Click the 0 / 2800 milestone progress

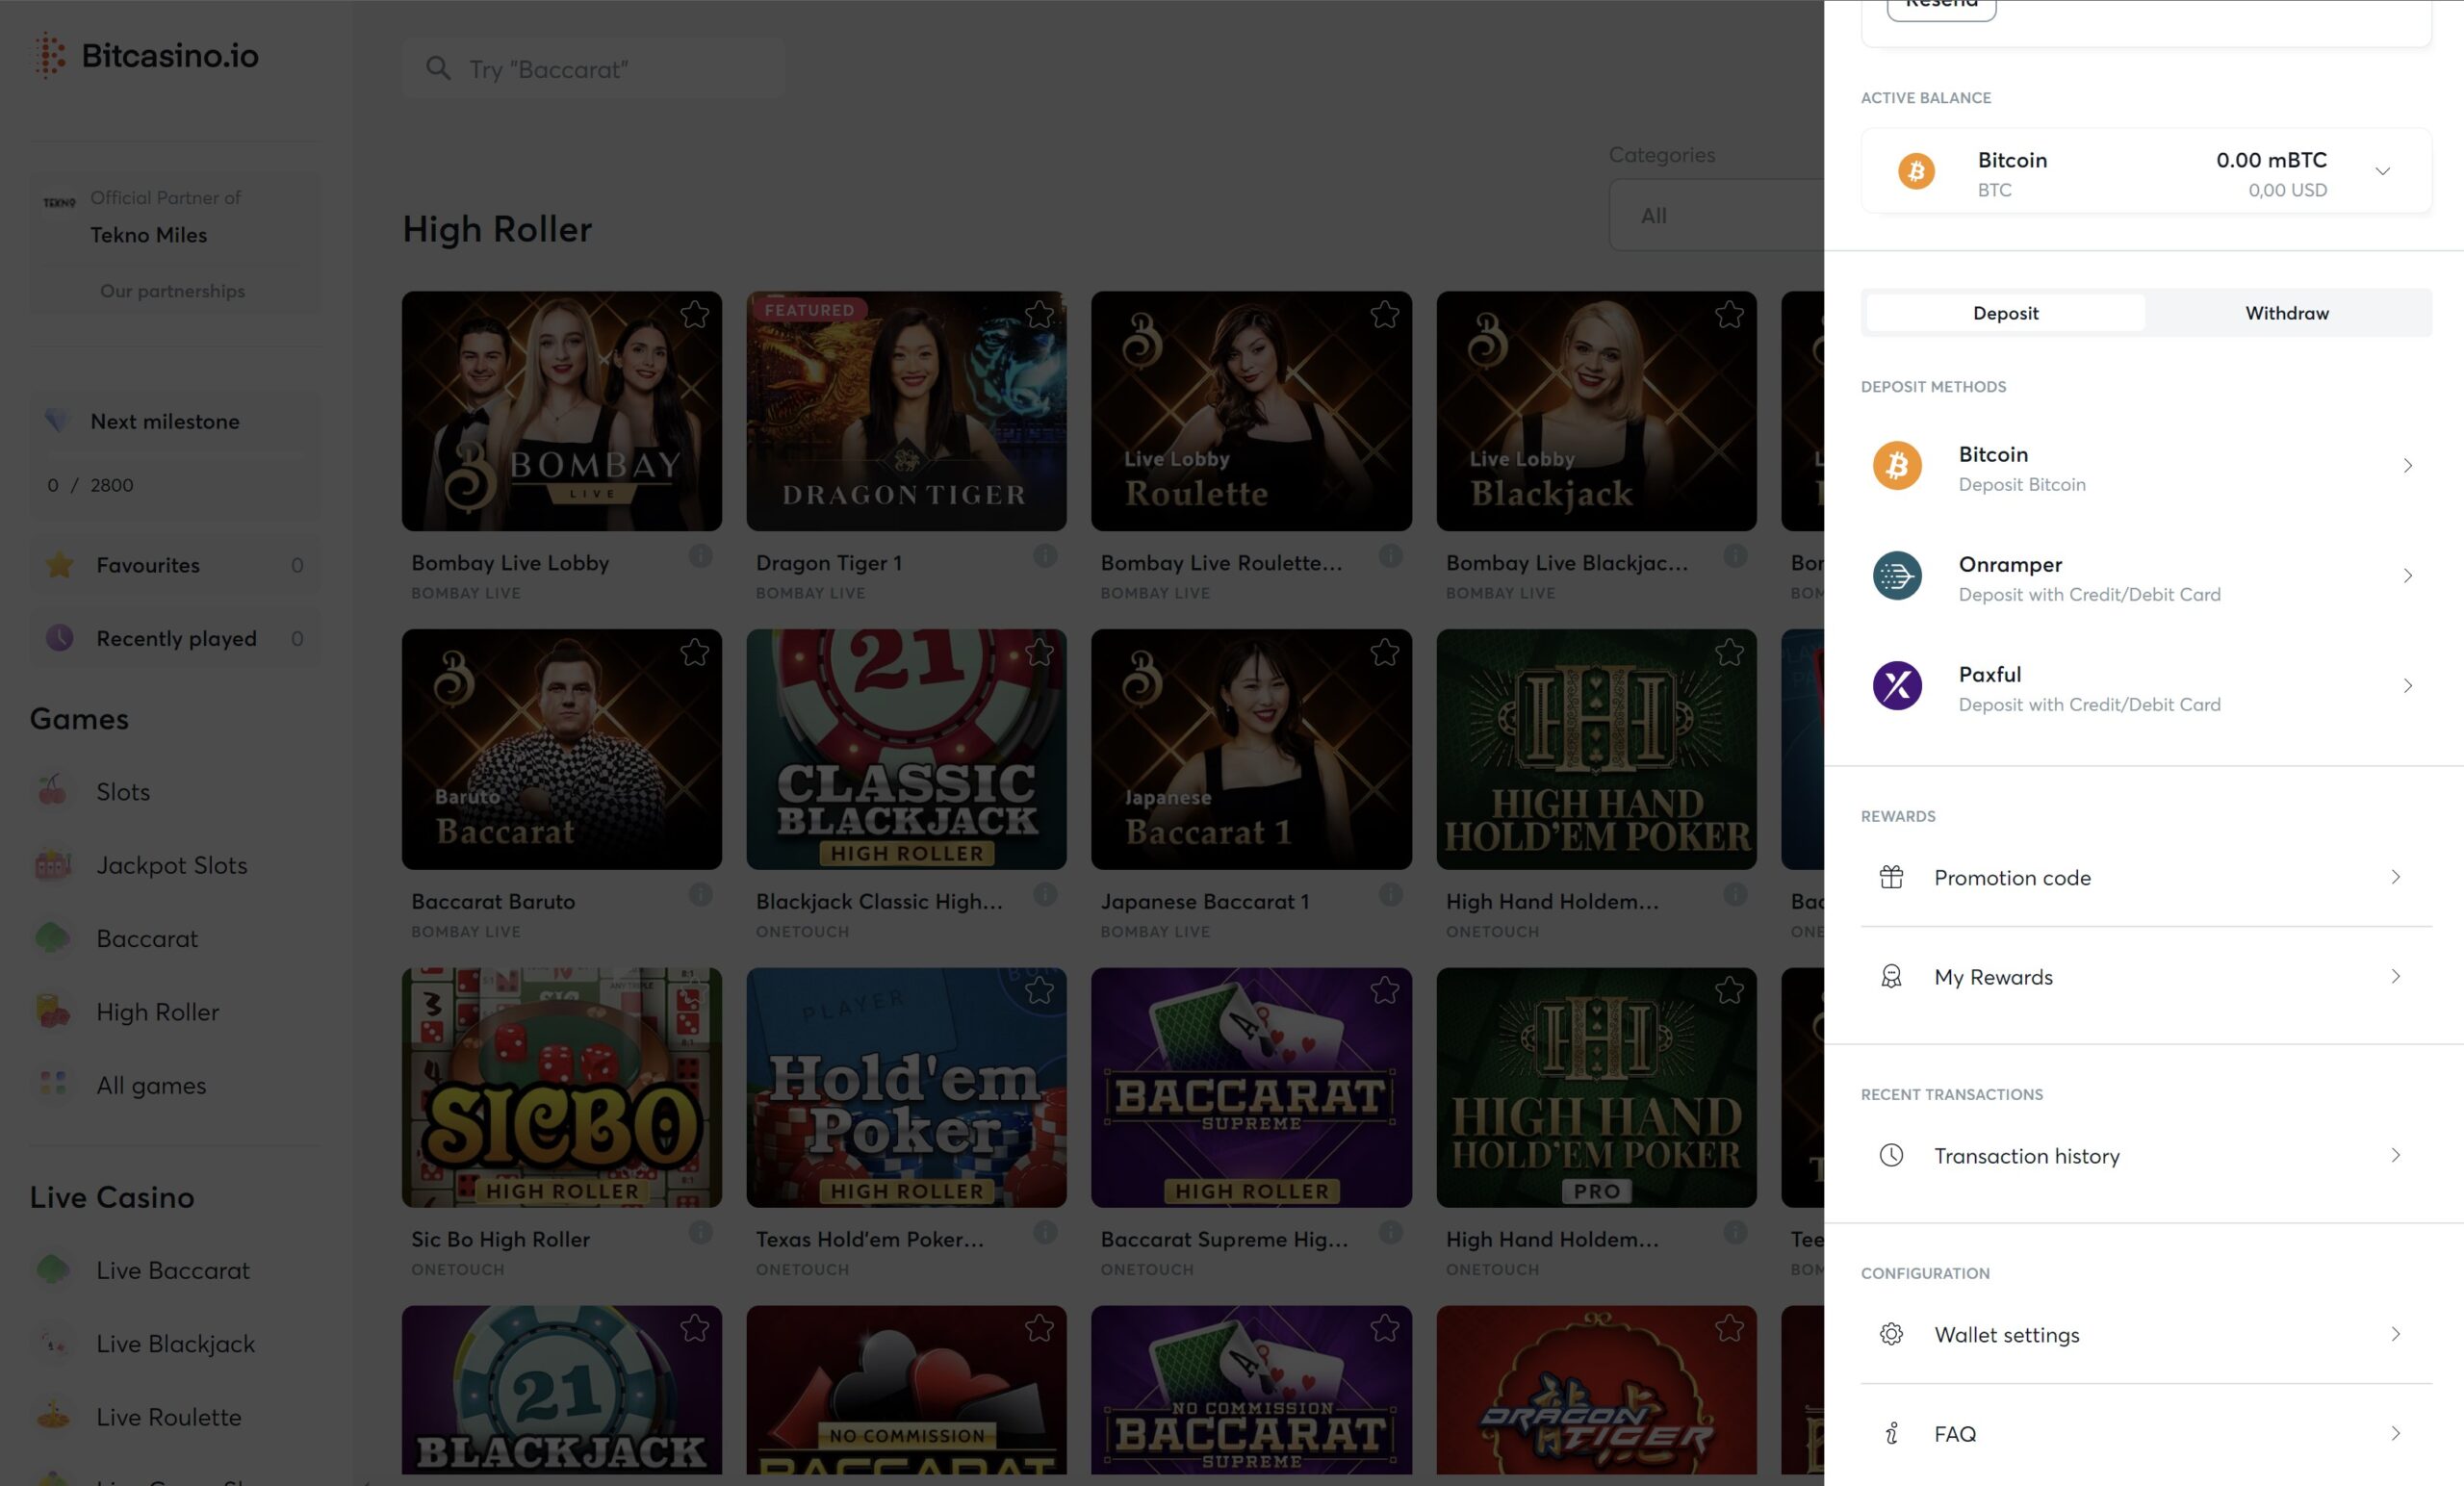(x=90, y=485)
